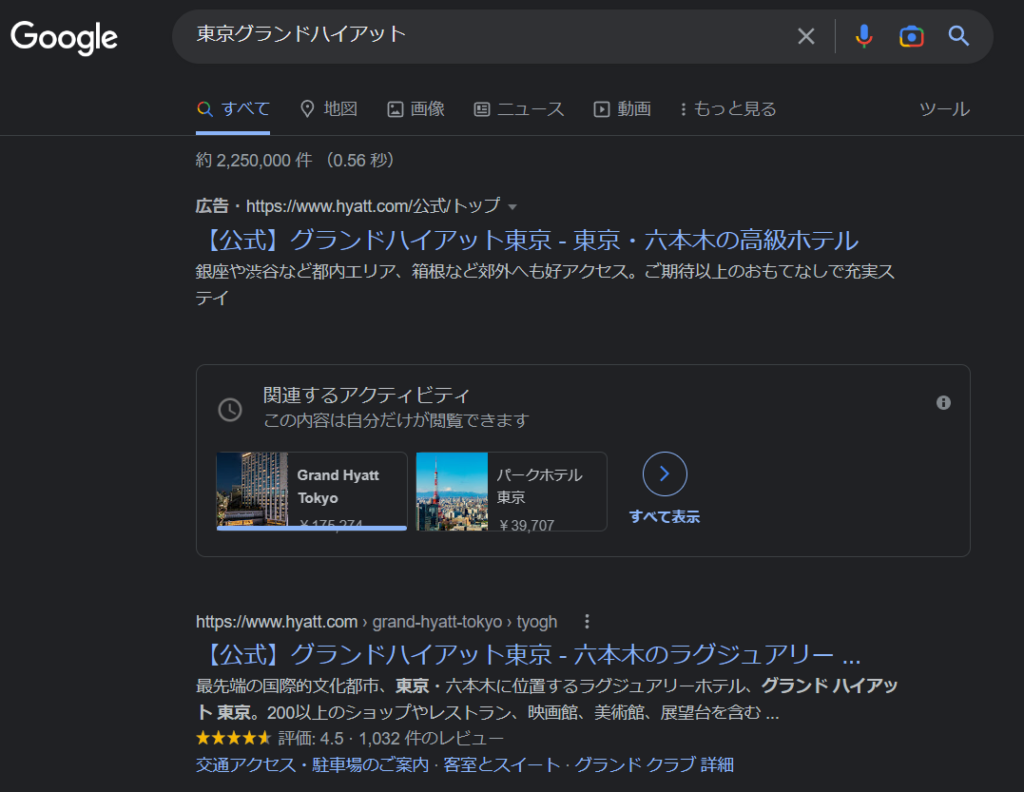Open the three-dot menu beside hyatt.com result

(x=587, y=622)
